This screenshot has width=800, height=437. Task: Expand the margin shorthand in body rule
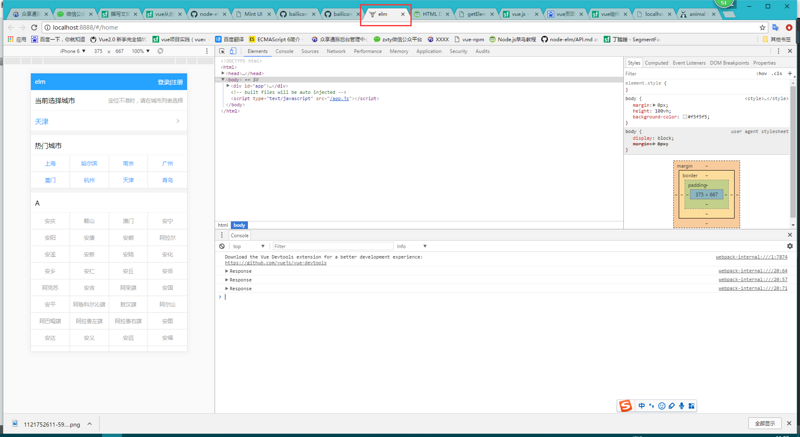(655, 105)
